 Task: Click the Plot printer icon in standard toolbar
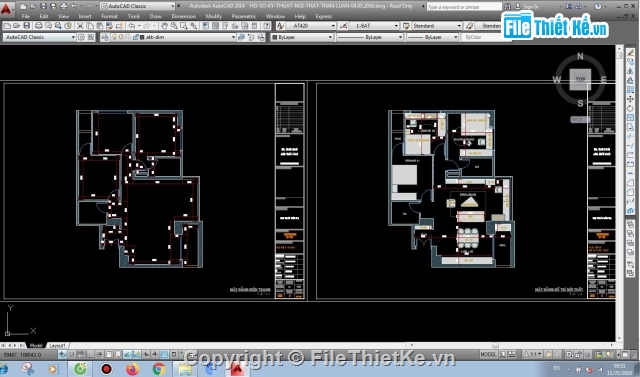coord(38,26)
